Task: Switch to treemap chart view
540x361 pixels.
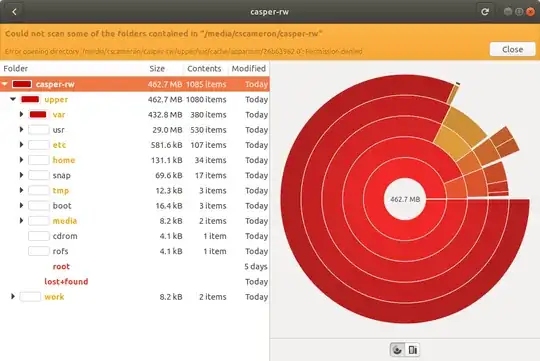Action: coord(413,350)
